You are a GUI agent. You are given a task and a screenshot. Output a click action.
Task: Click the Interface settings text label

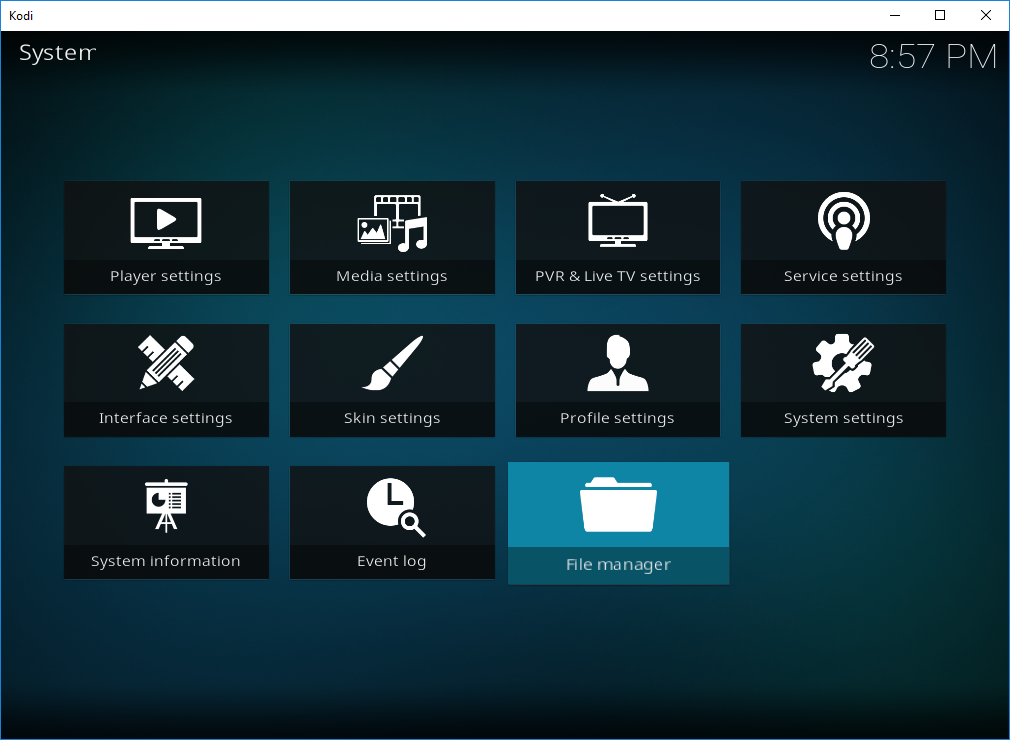166,419
